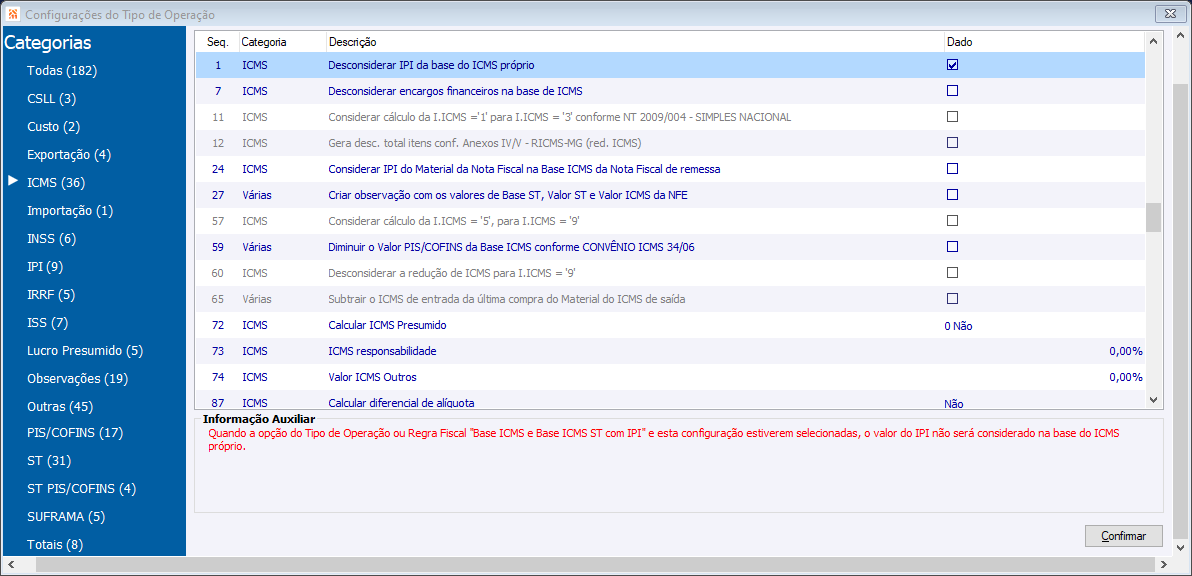The image size is (1192, 576).
Task: Toggle 'Subtrair o ICMS de entrada' checkbox
Action: click(952, 298)
